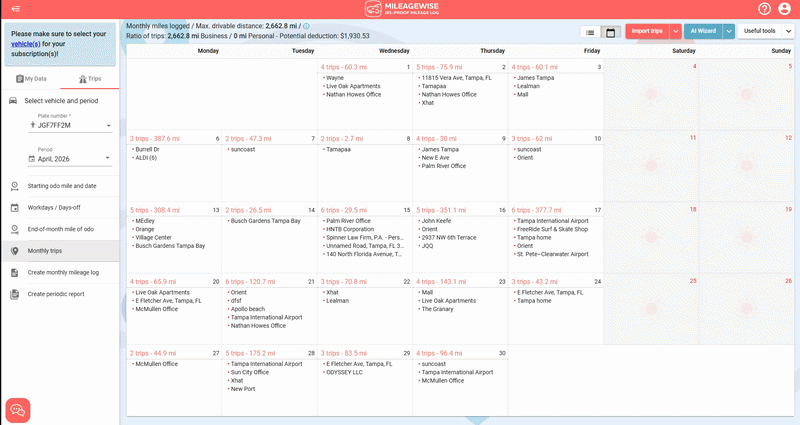
Task: Click the Sun City Office trip entry
Action: tap(249, 372)
